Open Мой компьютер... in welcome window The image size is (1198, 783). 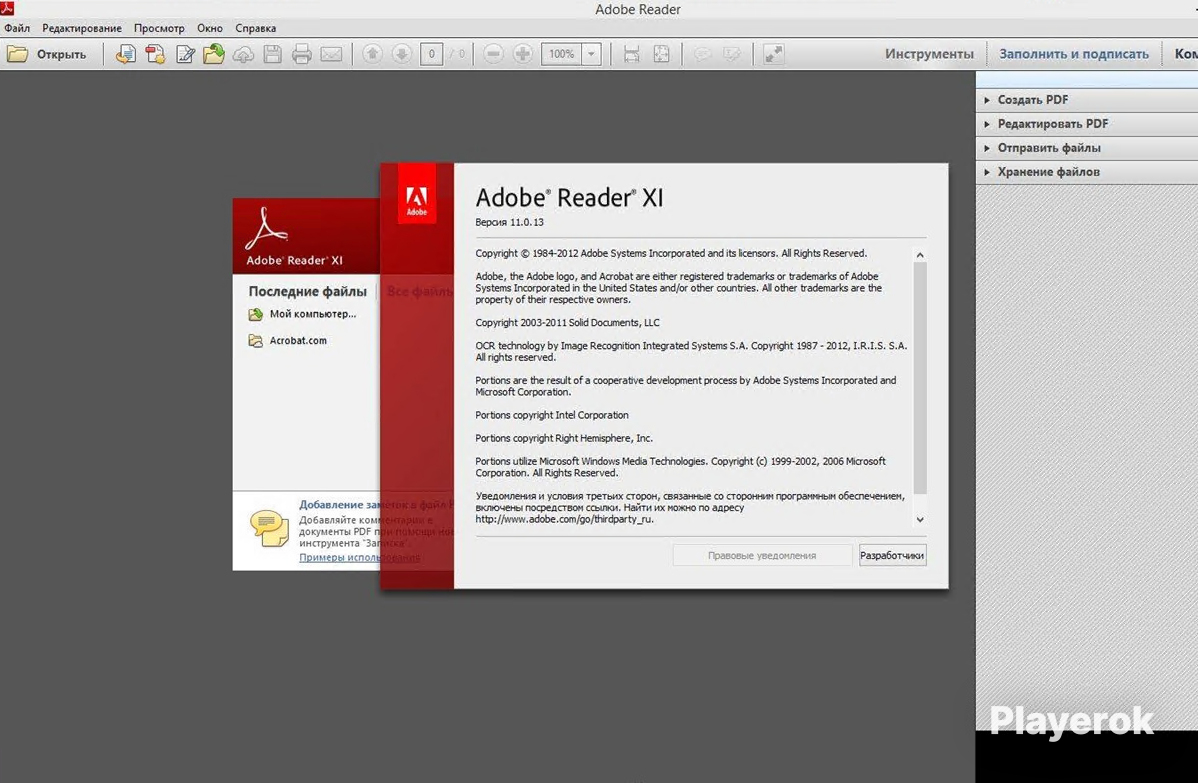[x=303, y=314]
